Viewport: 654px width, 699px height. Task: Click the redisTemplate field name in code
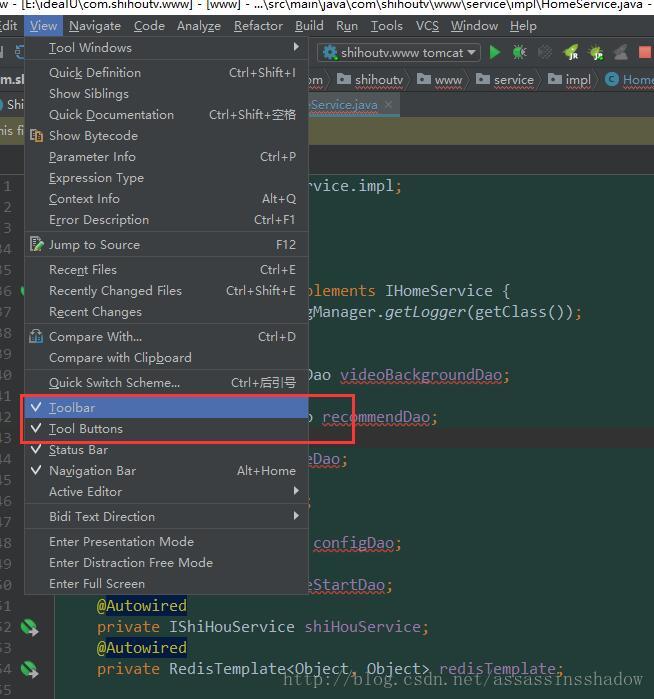tap(498, 668)
